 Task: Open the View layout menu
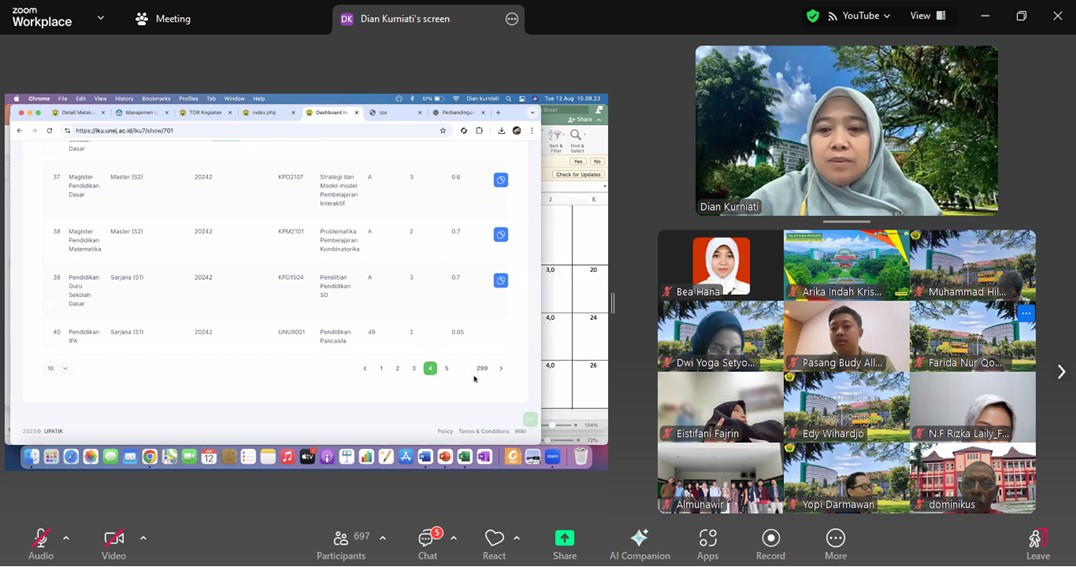point(927,16)
